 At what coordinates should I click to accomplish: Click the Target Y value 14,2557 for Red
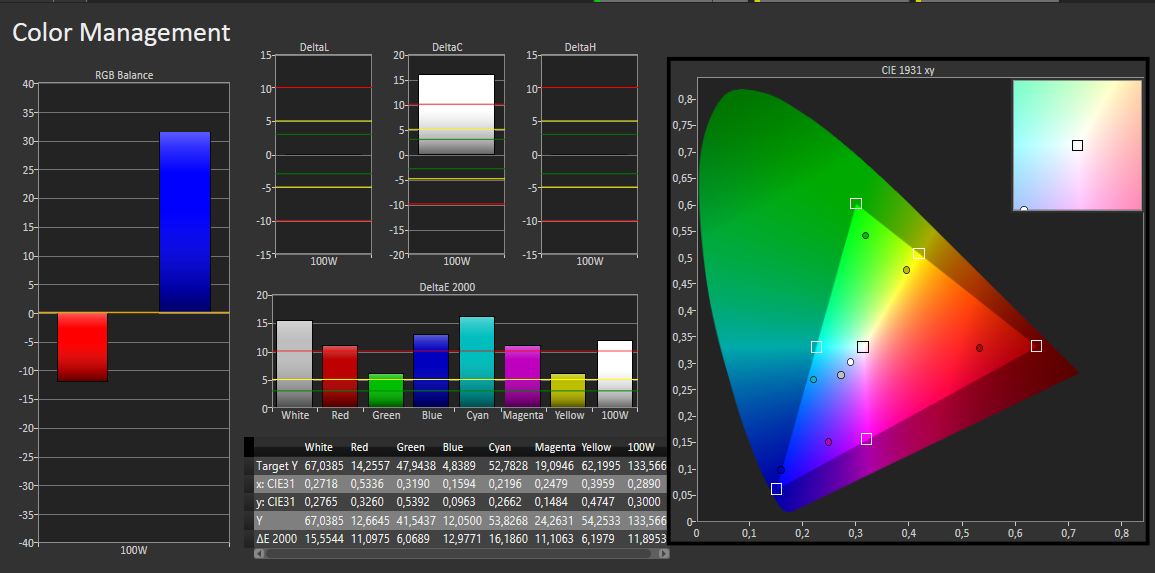pos(369,465)
